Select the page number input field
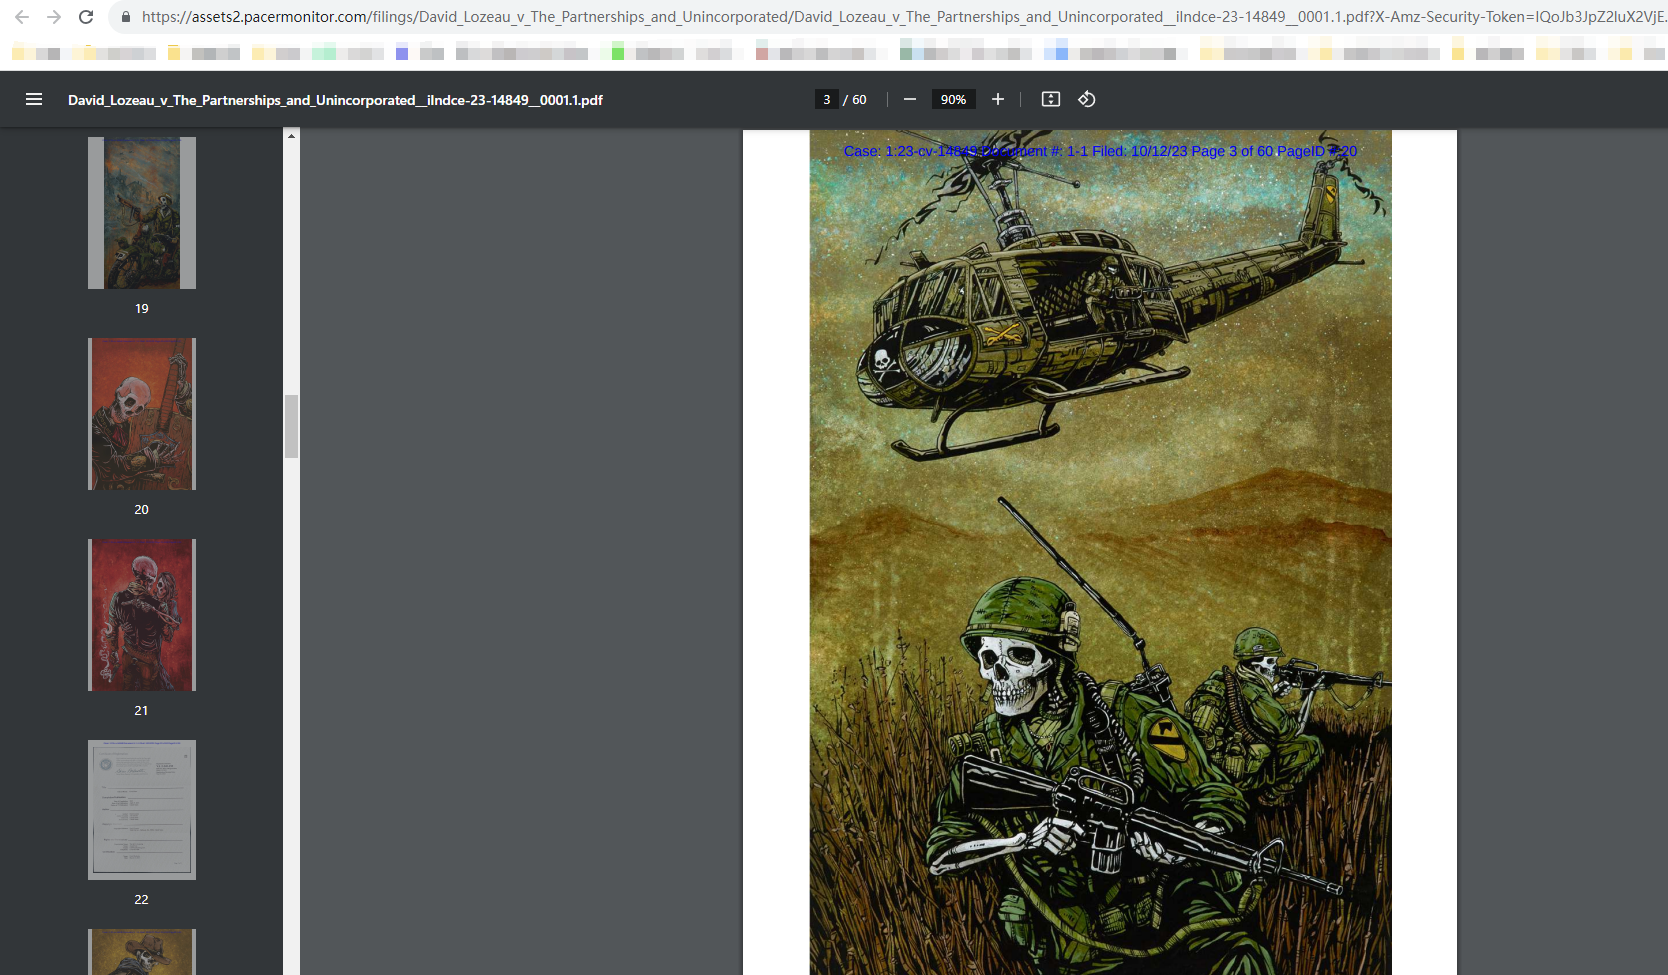Image resolution: width=1668 pixels, height=975 pixels. pyautogui.click(x=827, y=99)
